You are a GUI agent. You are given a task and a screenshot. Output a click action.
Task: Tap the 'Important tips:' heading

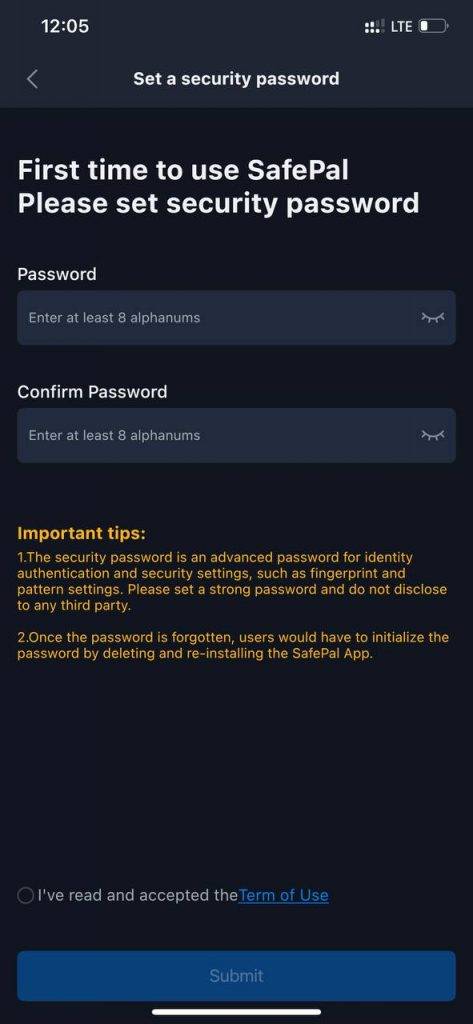click(82, 533)
